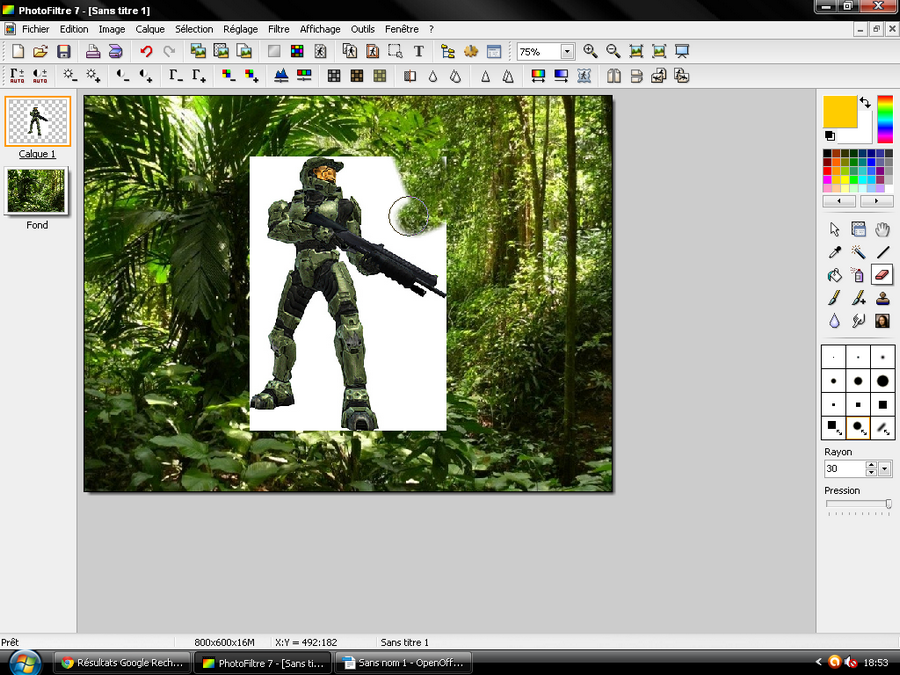Switch to the OpenOffice Sans nom 1 taskbar button

(x=404, y=663)
